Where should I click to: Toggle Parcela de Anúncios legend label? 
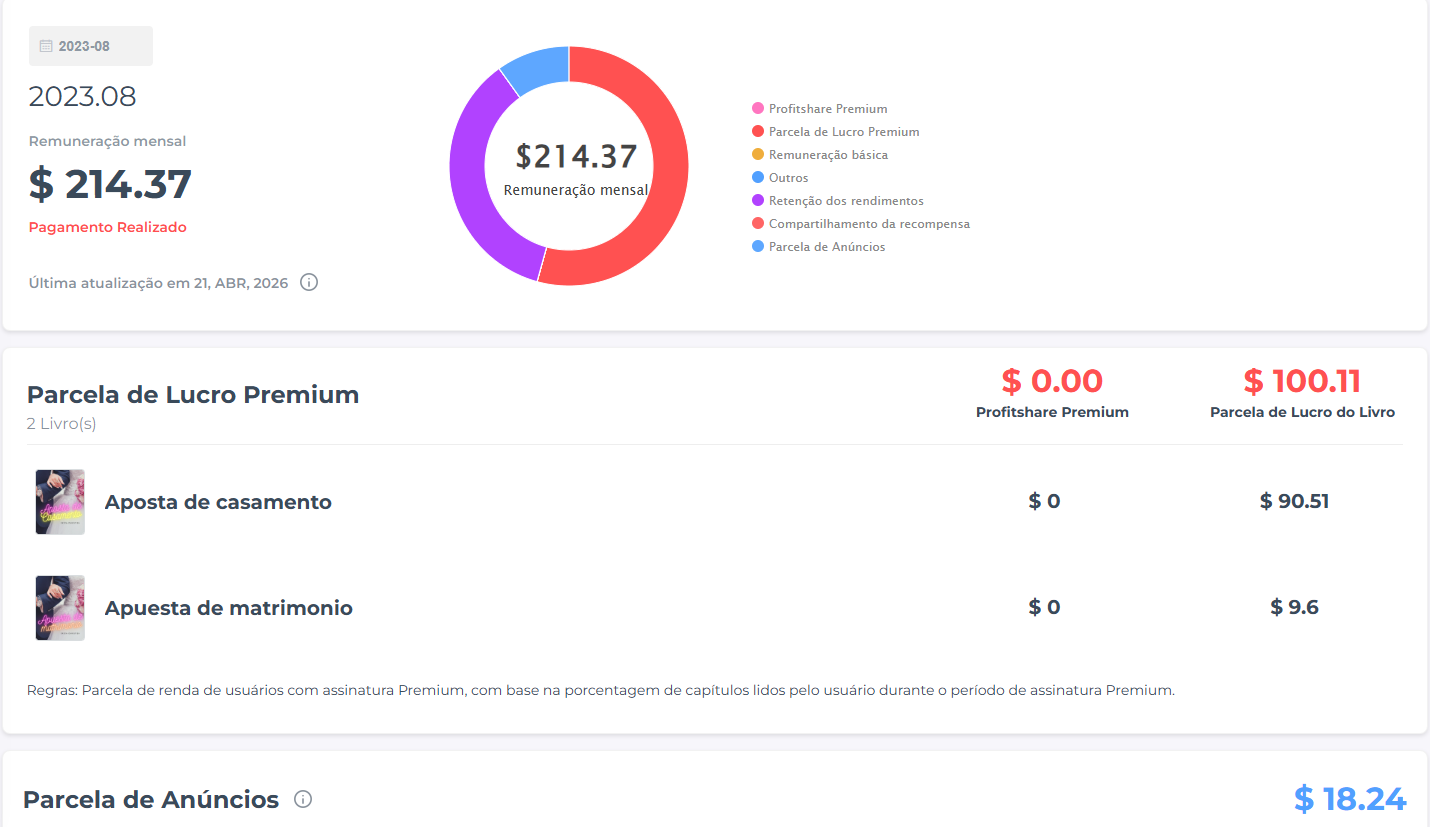point(826,247)
